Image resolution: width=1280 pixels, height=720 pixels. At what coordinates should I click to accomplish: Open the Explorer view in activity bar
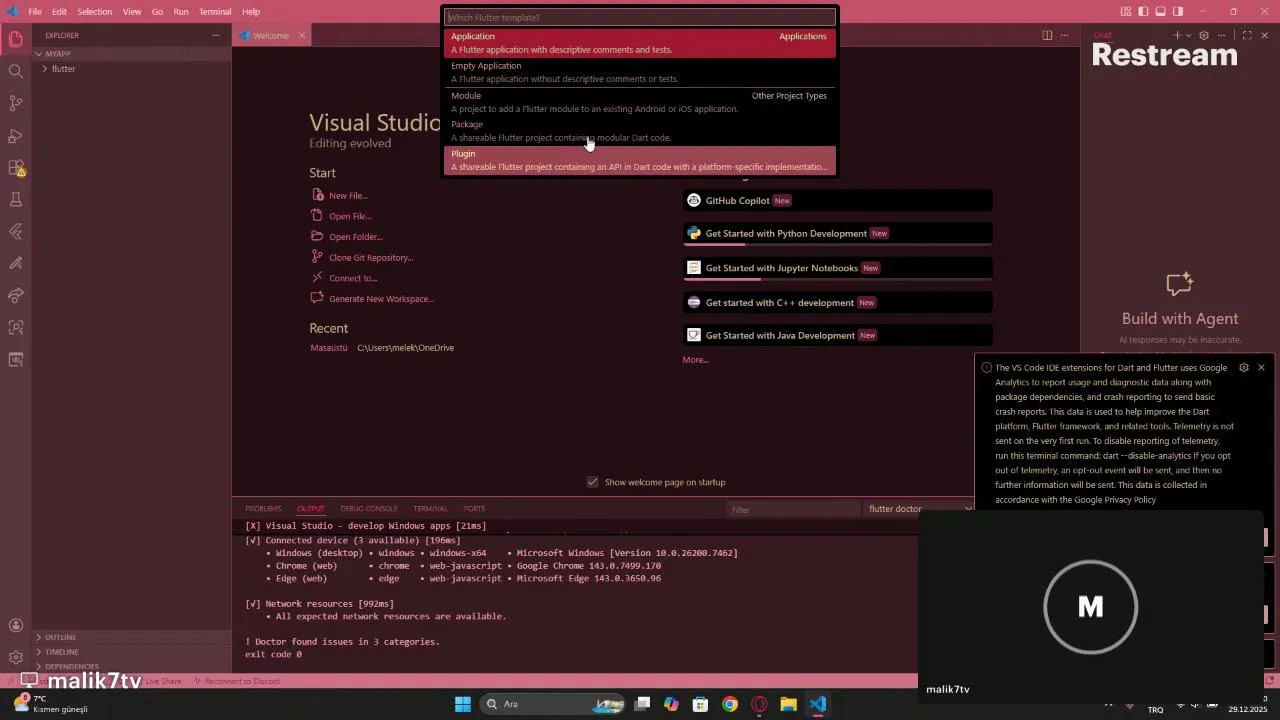[16, 39]
